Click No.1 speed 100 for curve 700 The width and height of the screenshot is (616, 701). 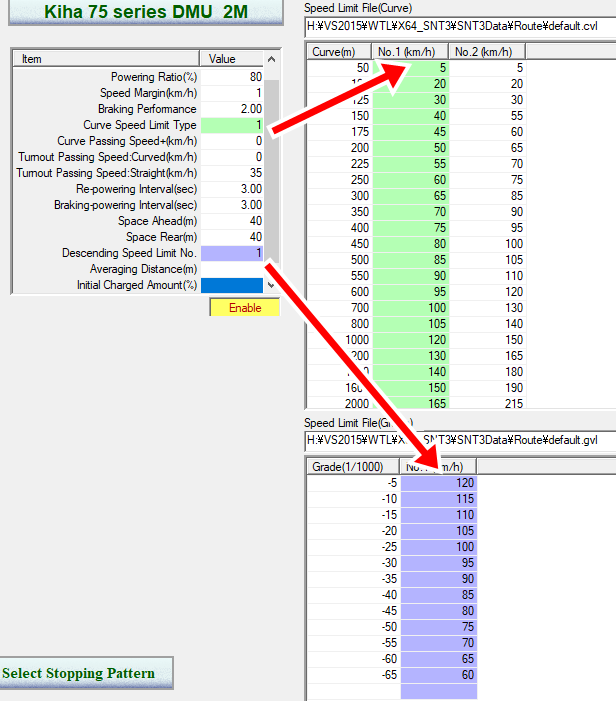(410, 308)
